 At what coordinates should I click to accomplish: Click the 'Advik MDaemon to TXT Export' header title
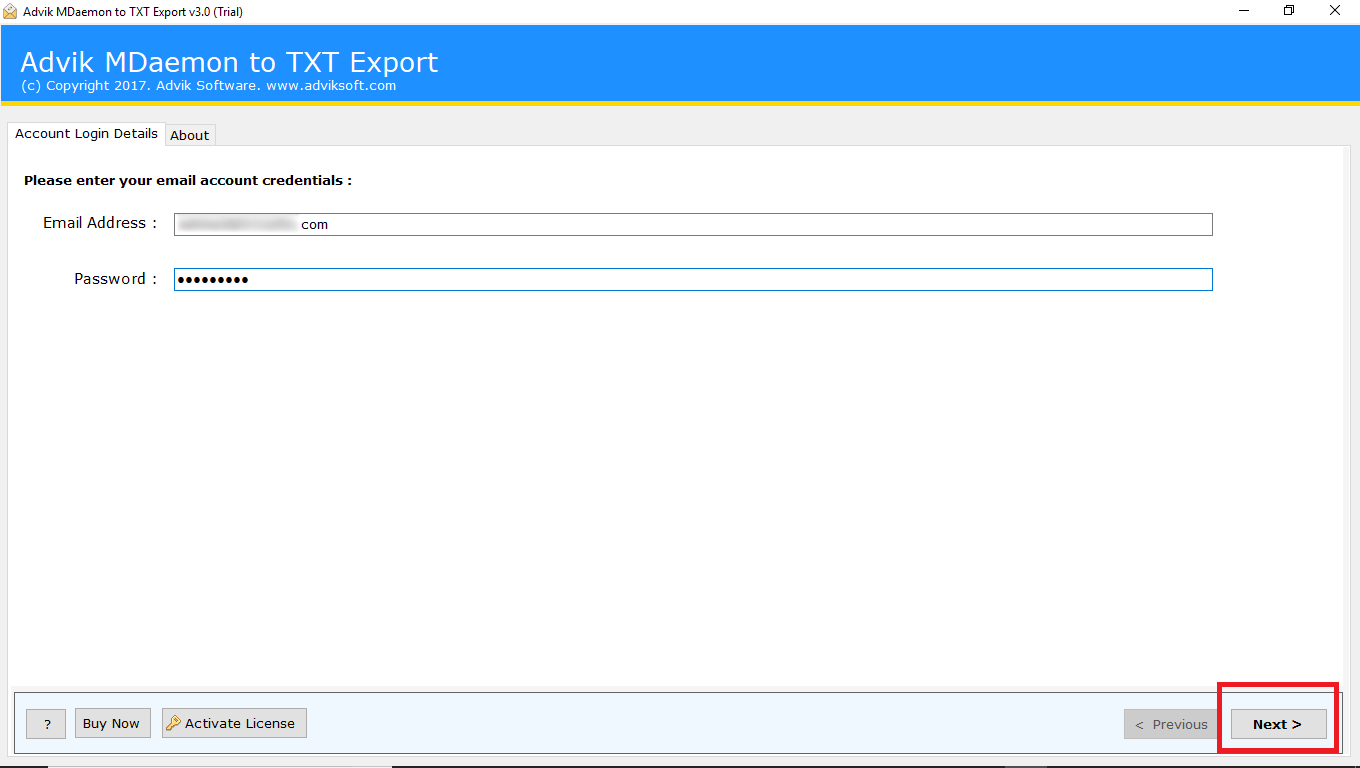(229, 62)
